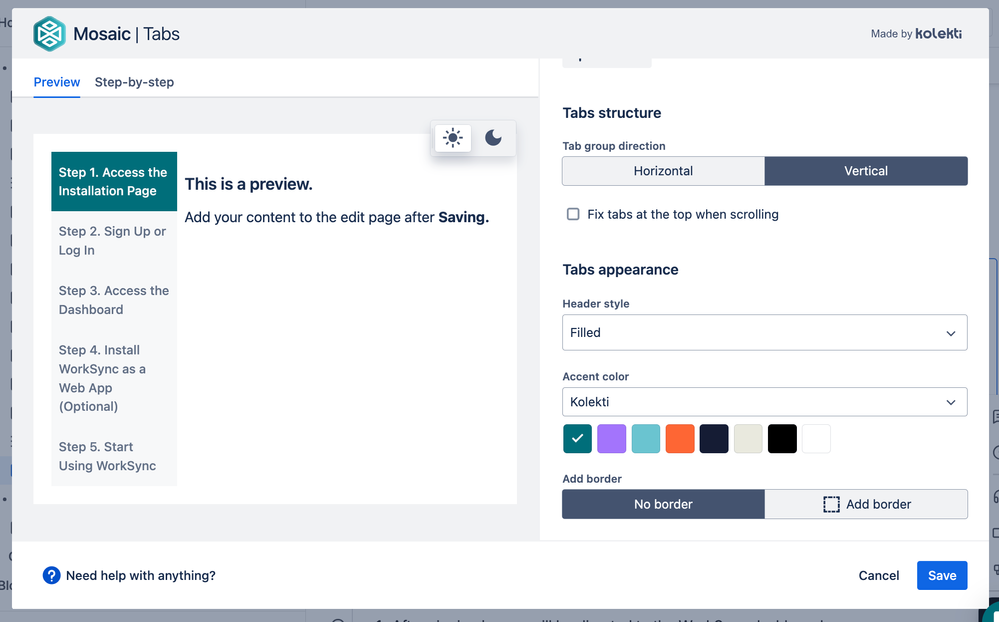
Task: Select the black accent color swatch
Action: pyautogui.click(x=781, y=438)
